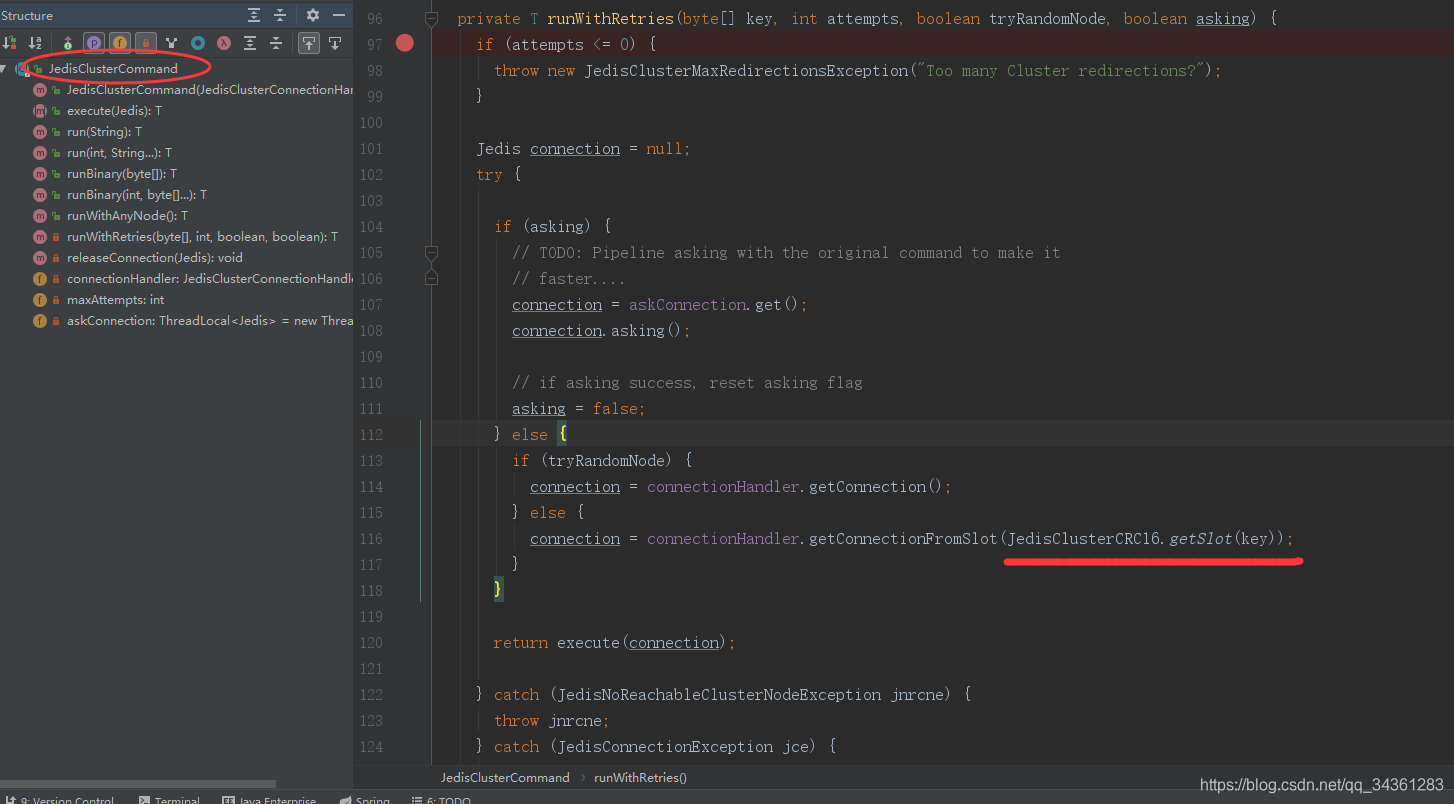Image resolution: width=1454 pixels, height=804 pixels.
Task: Click the white Y-shaped grouping icon
Action: (172, 43)
